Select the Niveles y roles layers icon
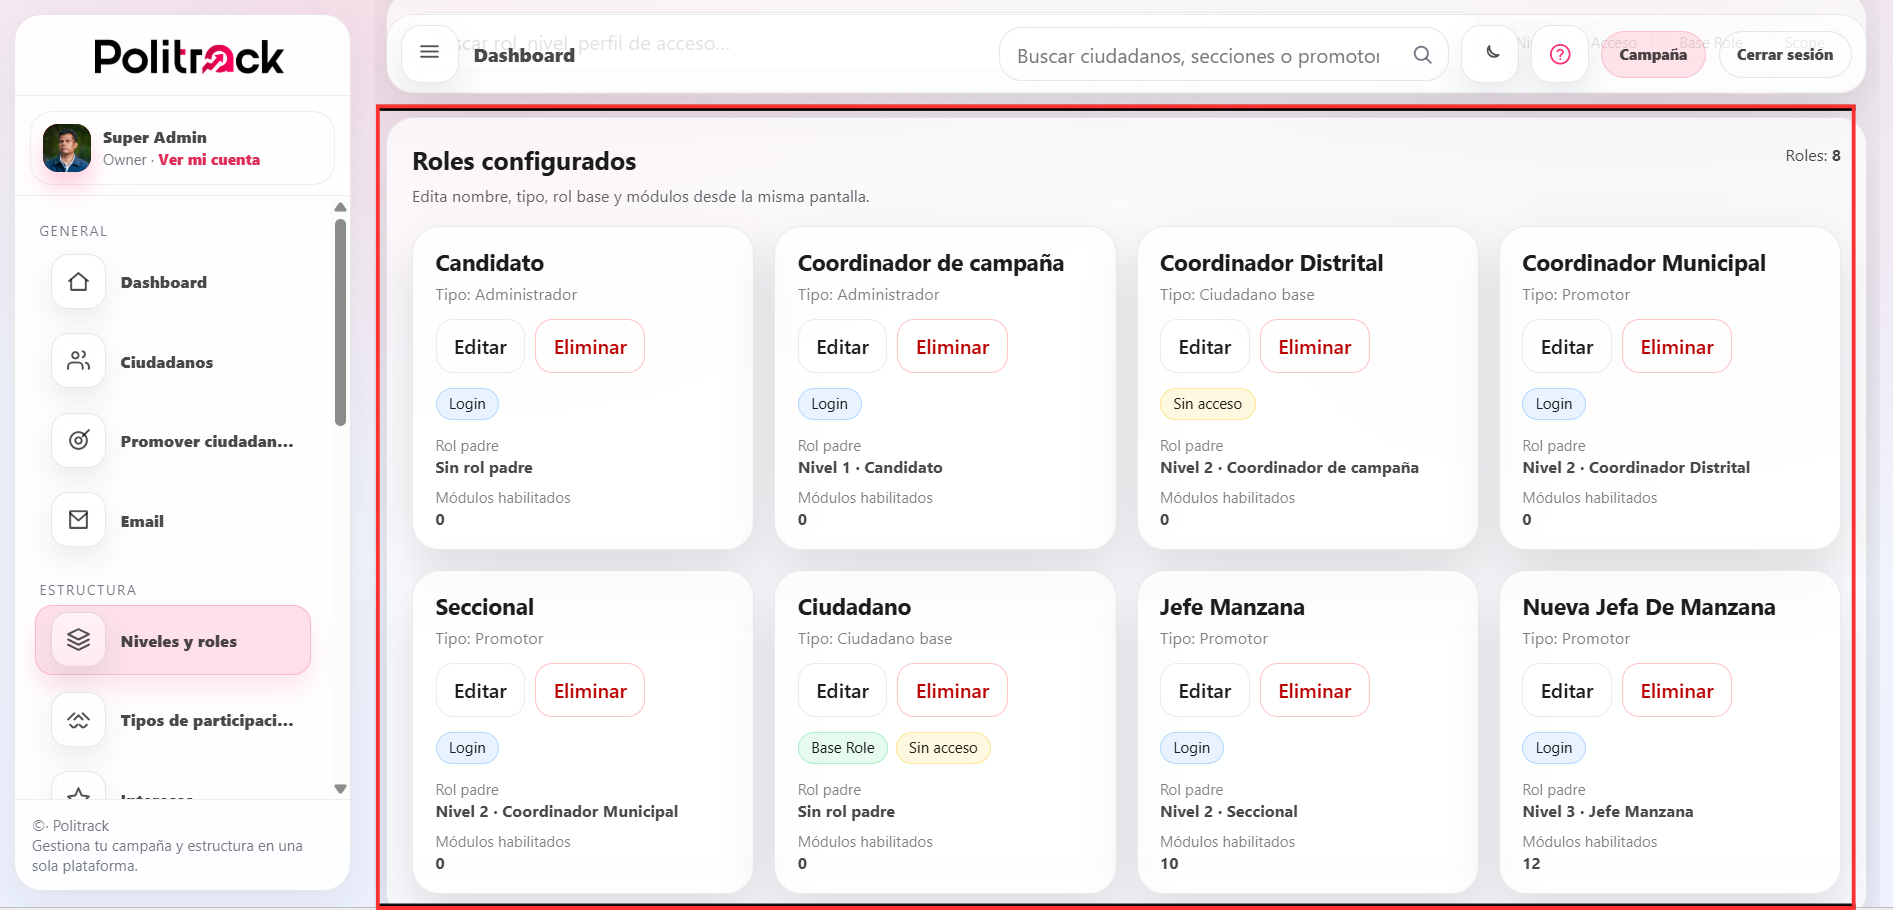1893x910 pixels. (78, 640)
